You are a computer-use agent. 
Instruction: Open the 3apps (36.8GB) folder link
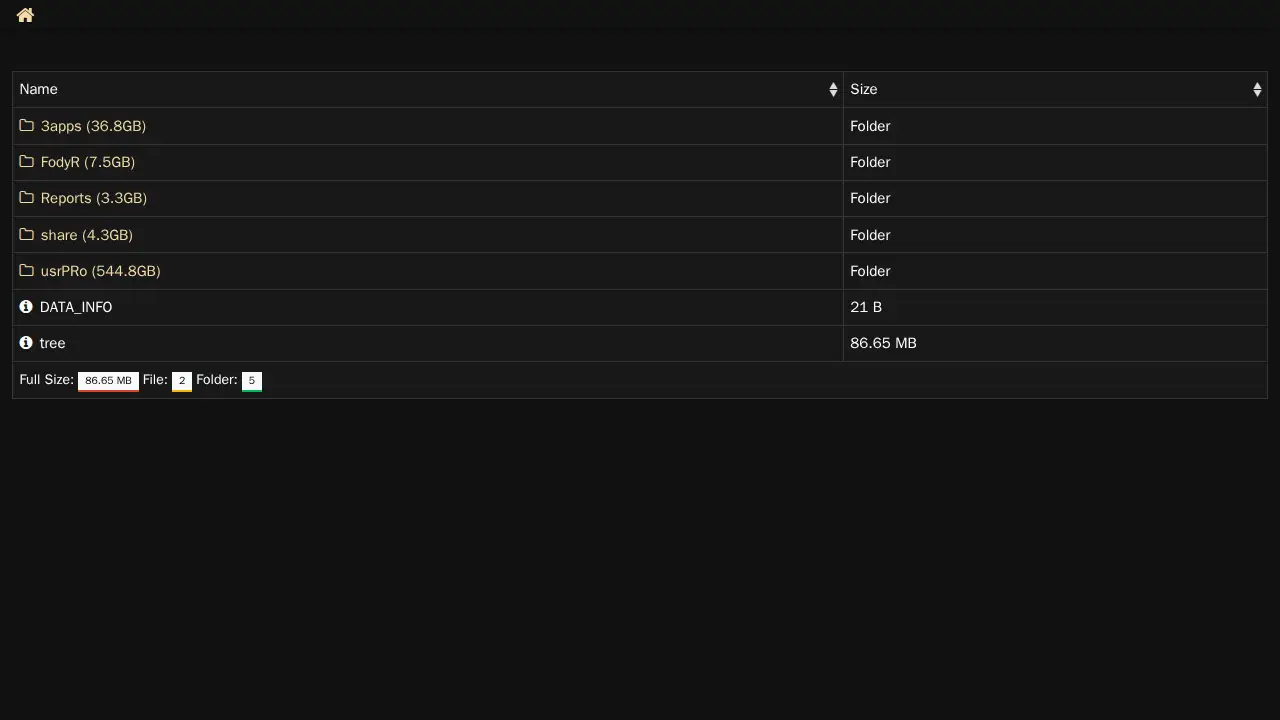(x=93, y=126)
